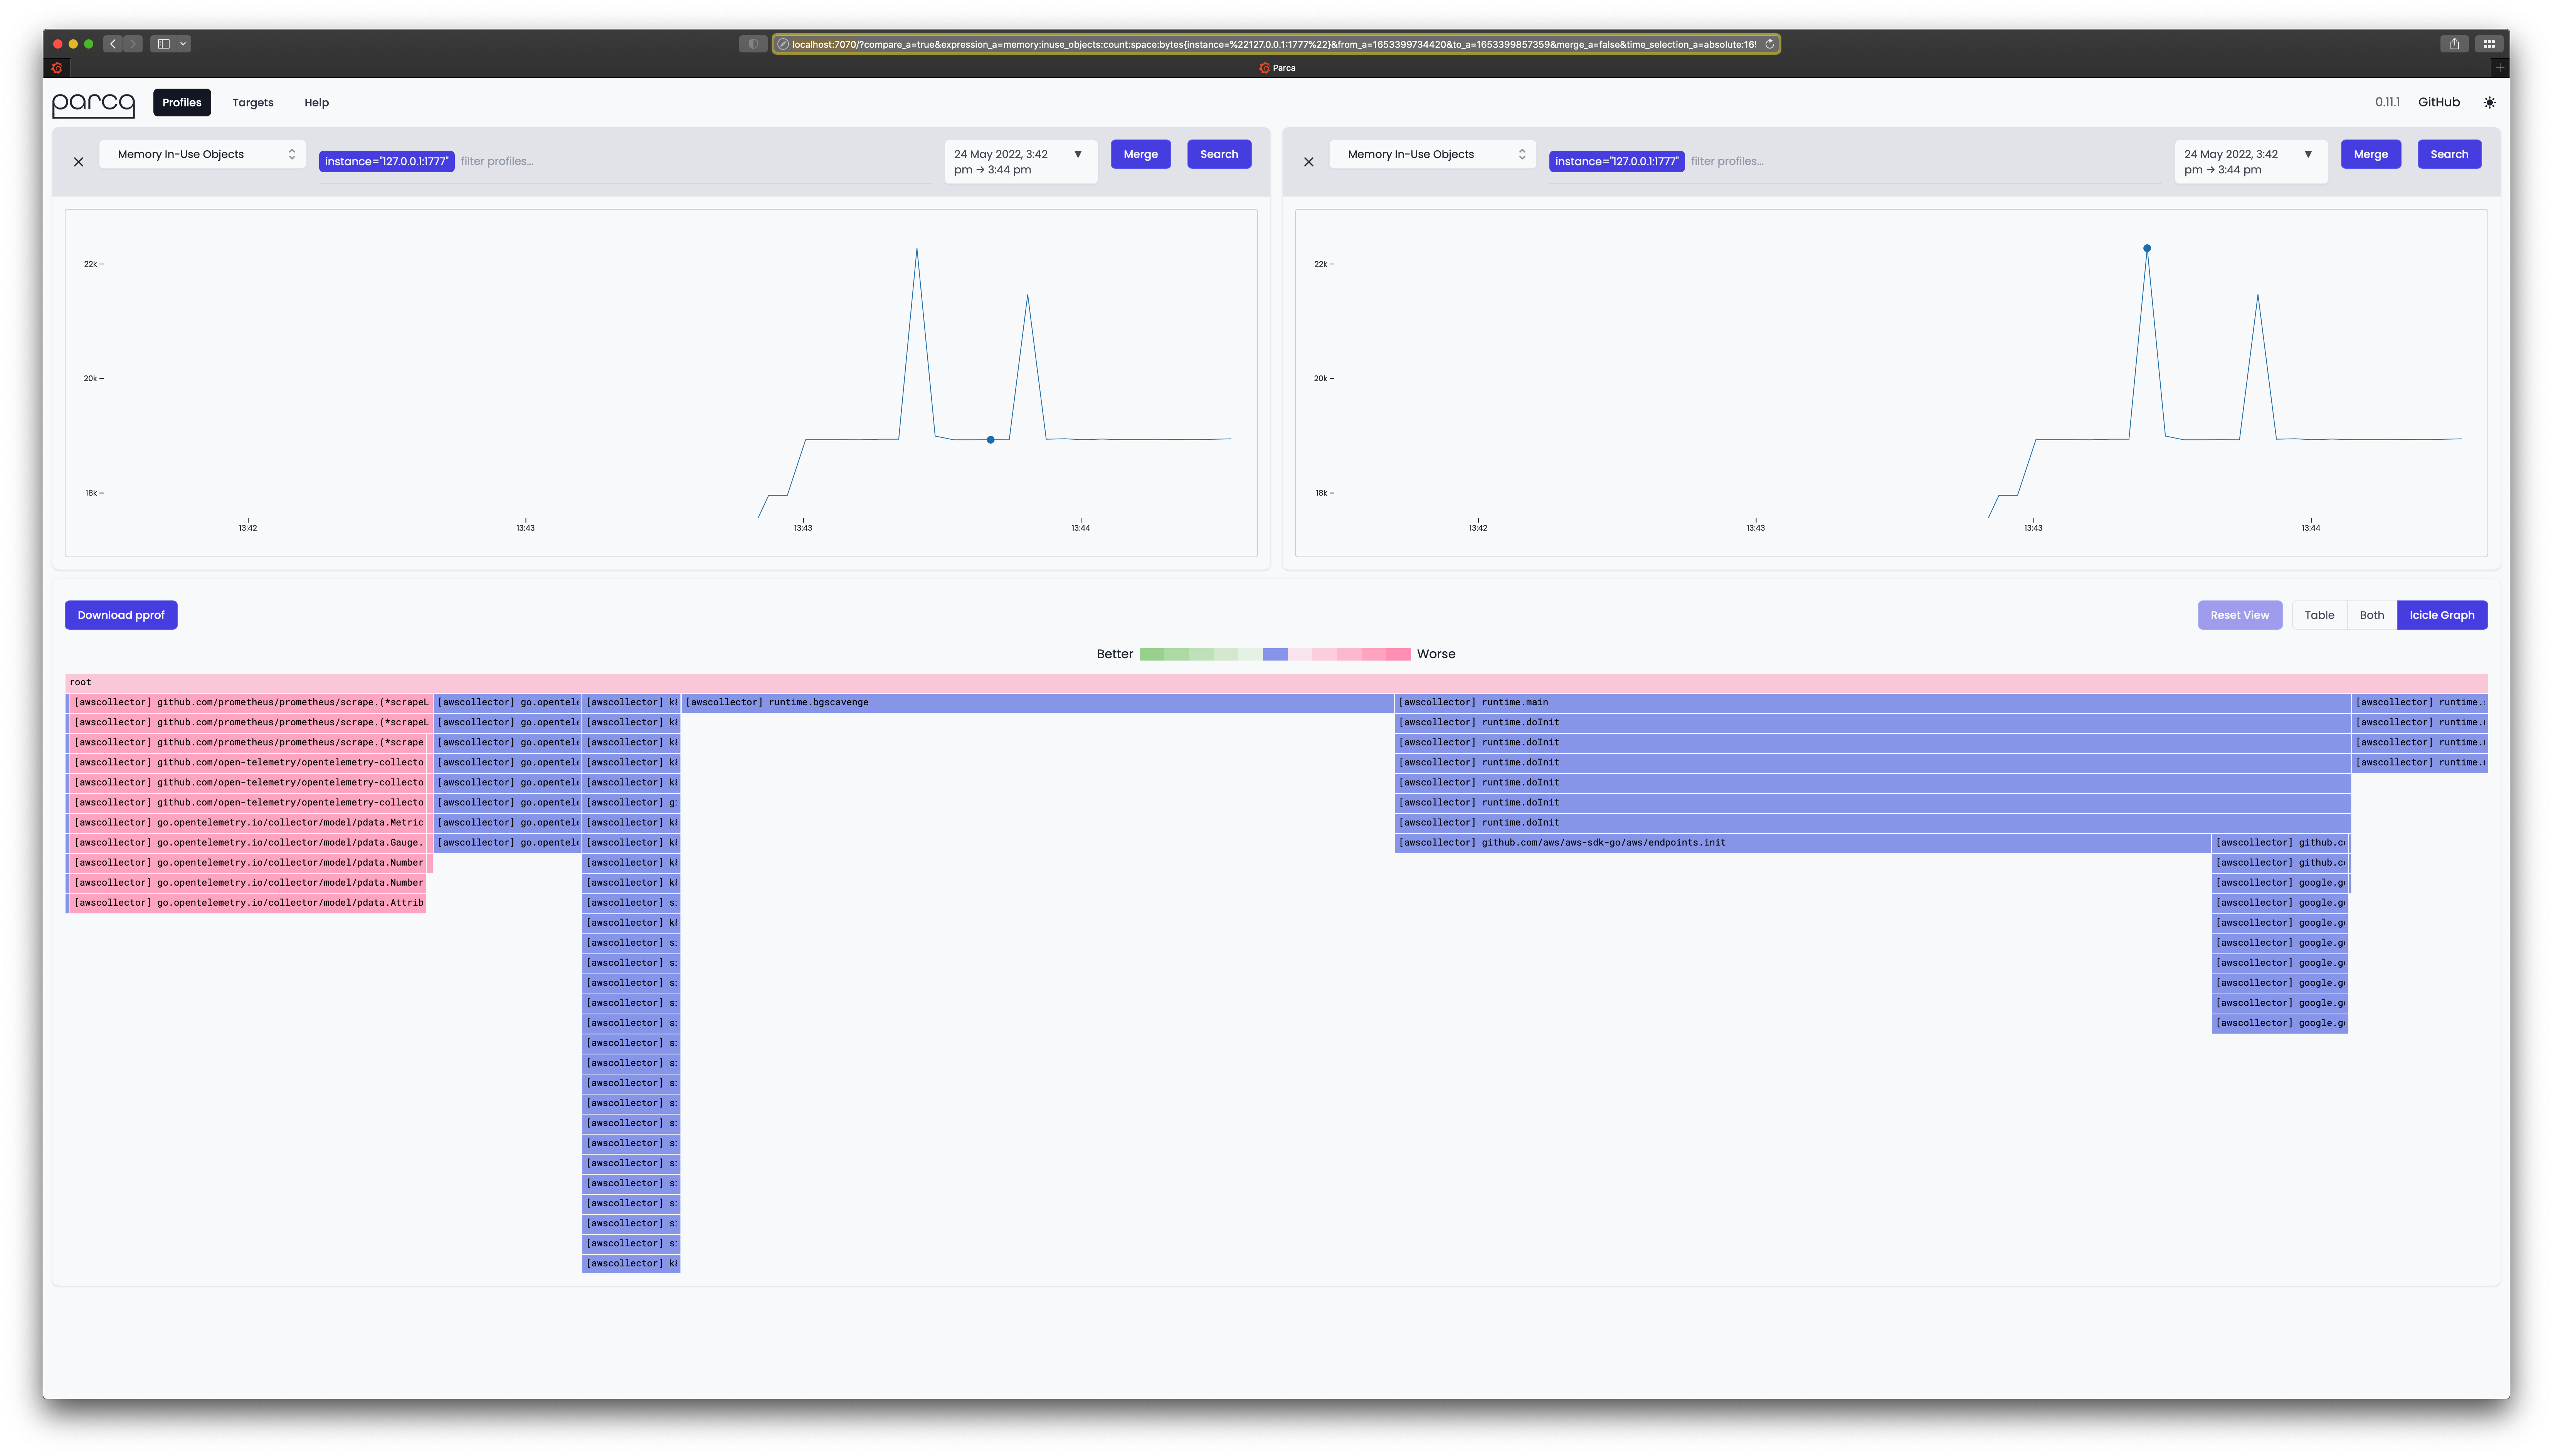The height and width of the screenshot is (1456, 2553).
Task: Select the runtime.bgscavenge node
Action: click(x=1037, y=702)
